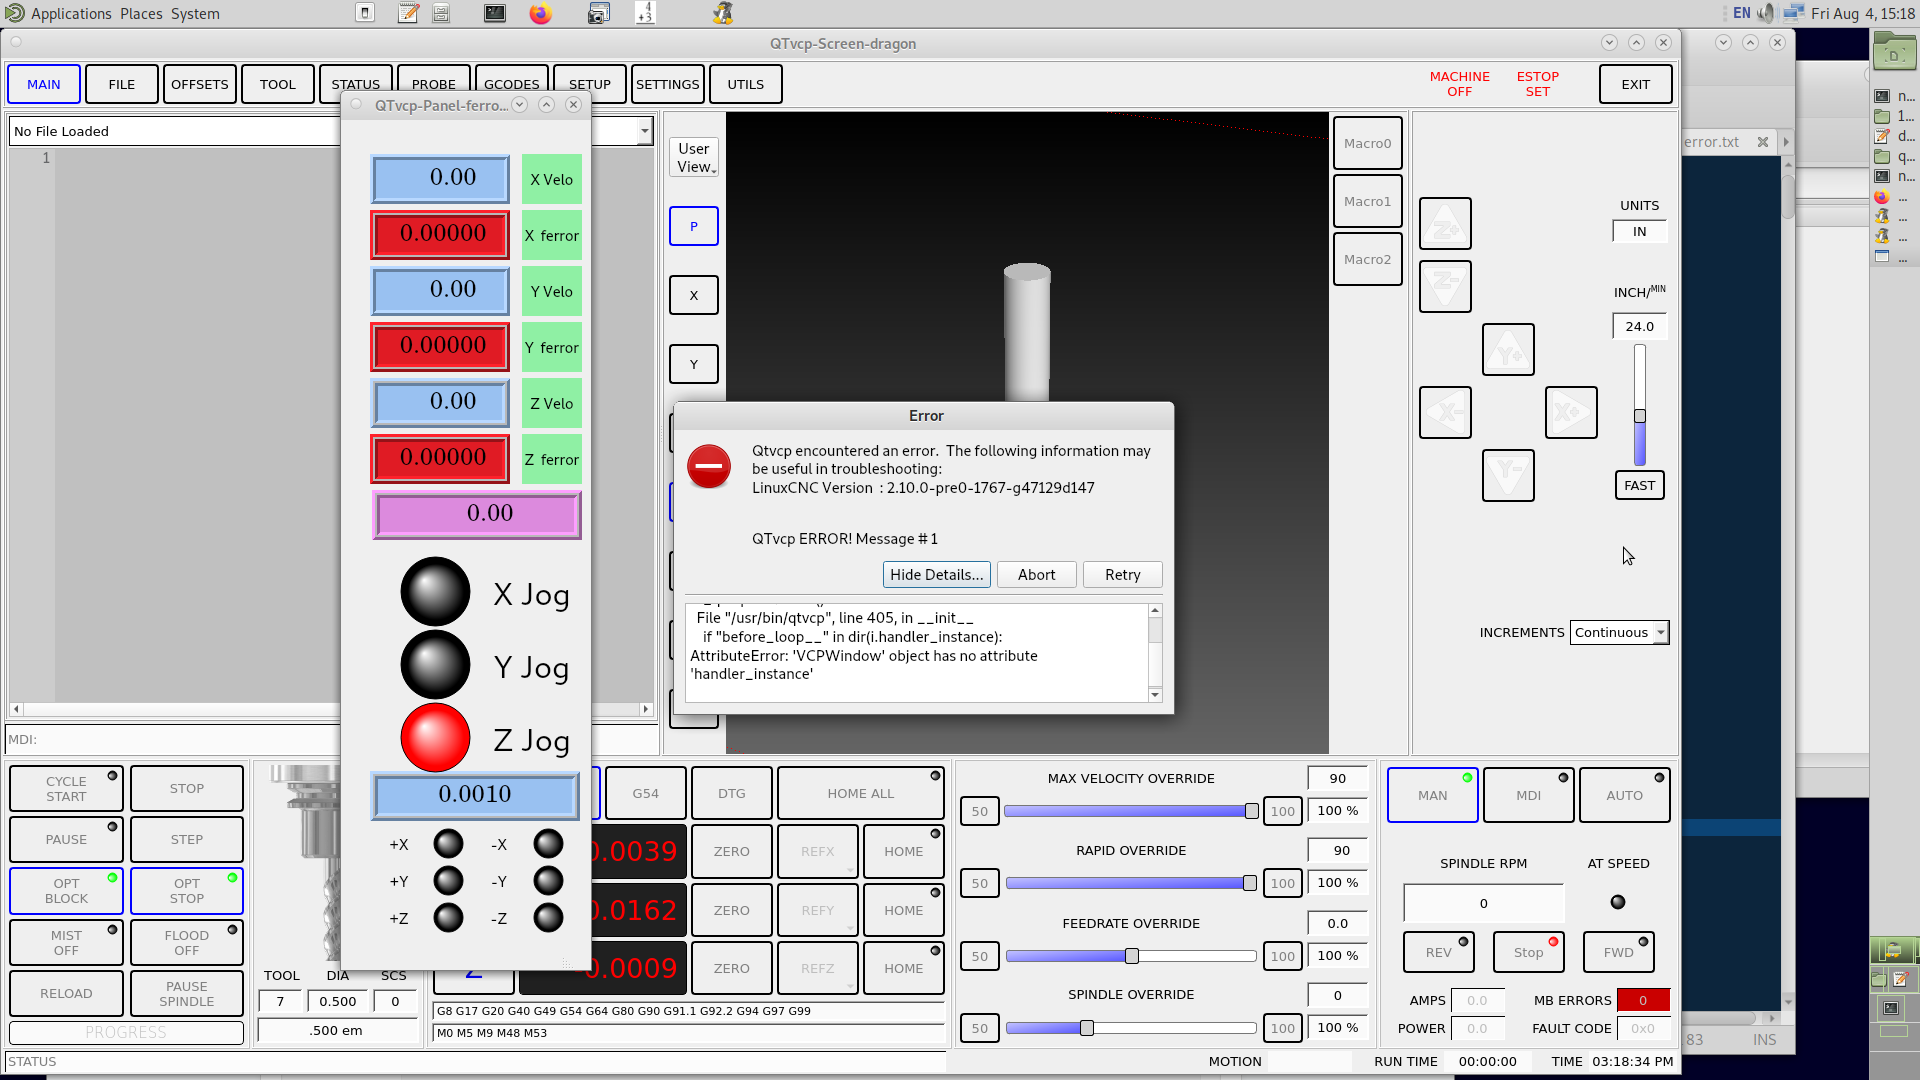The width and height of the screenshot is (1920, 1080).
Task: Switch to the TOOL tab
Action: (278, 84)
